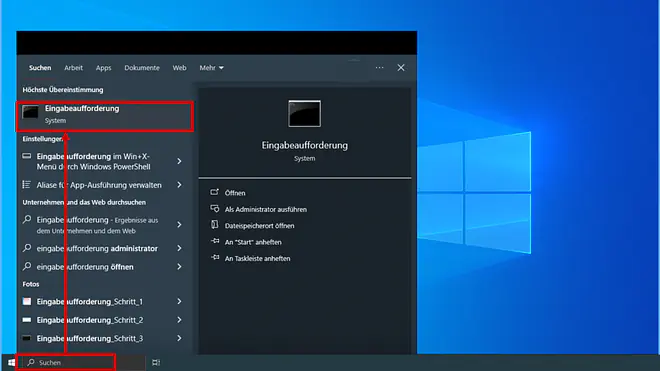
Task: Open Eingabeaufforderung top match result
Action: pyautogui.click(x=105, y=115)
